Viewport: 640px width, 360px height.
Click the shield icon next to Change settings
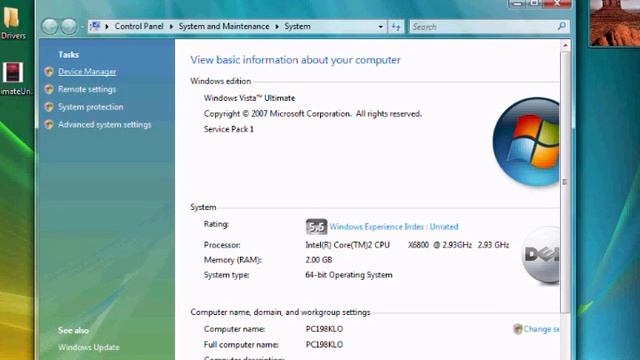518,329
